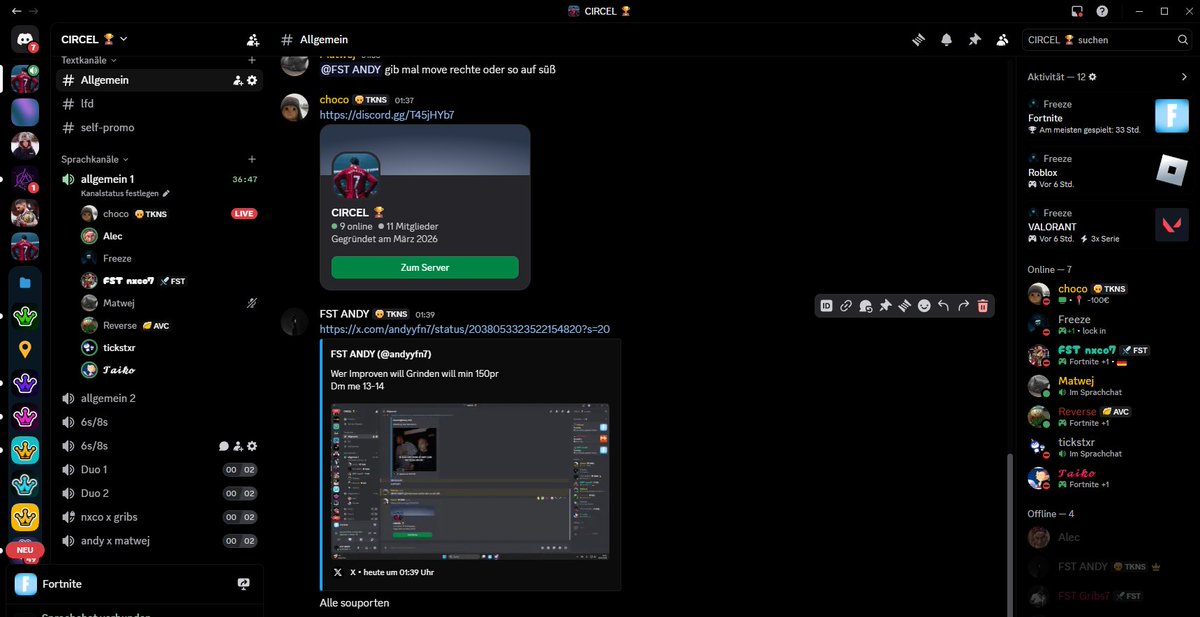Open Discord direct messages home icon

click(x=25, y=40)
